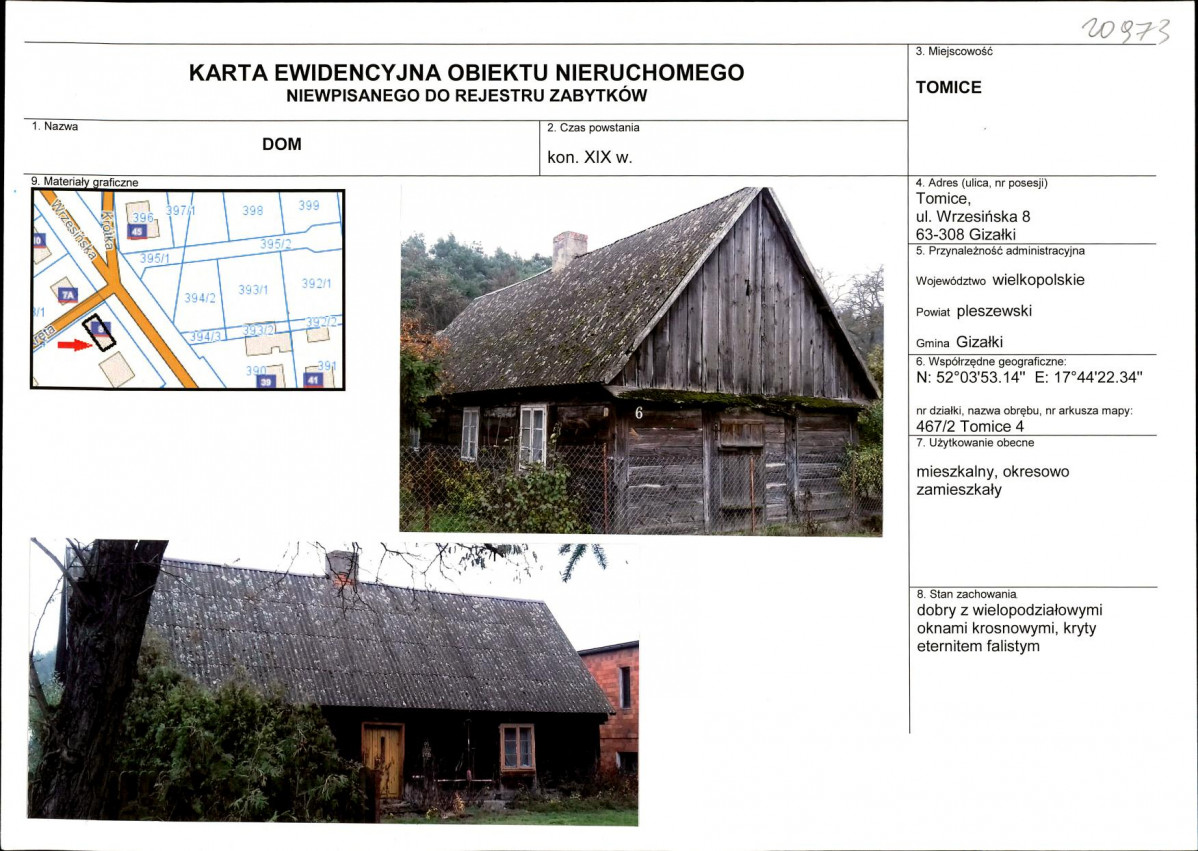This screenshot has height=851, width=1198.
Task: Click the '1. Nazwa' field label
Action: tap(55, 127)
